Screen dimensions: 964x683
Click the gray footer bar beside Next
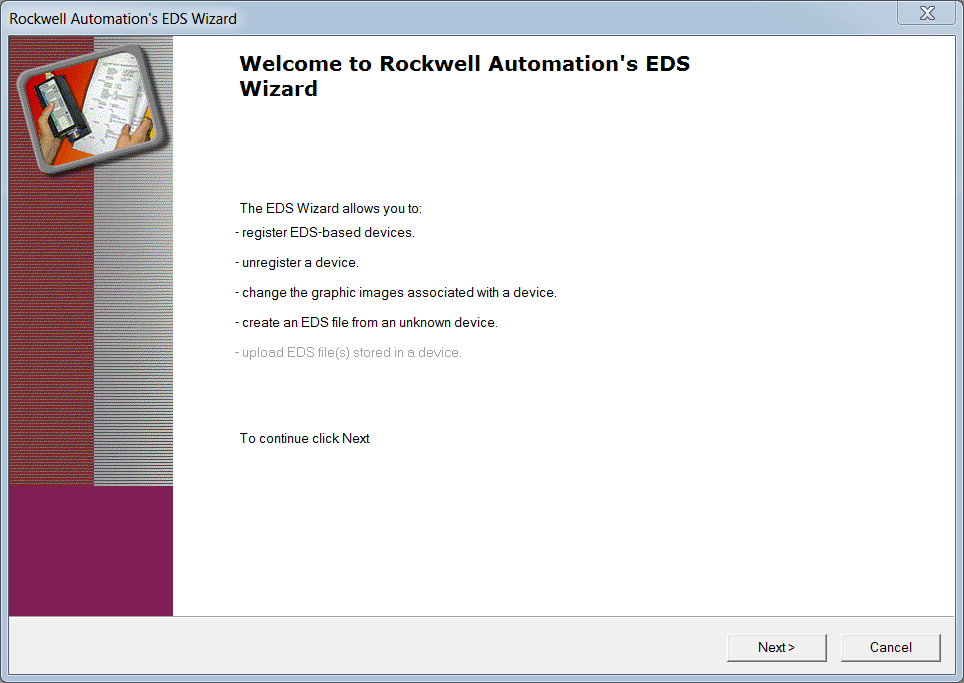400,647
